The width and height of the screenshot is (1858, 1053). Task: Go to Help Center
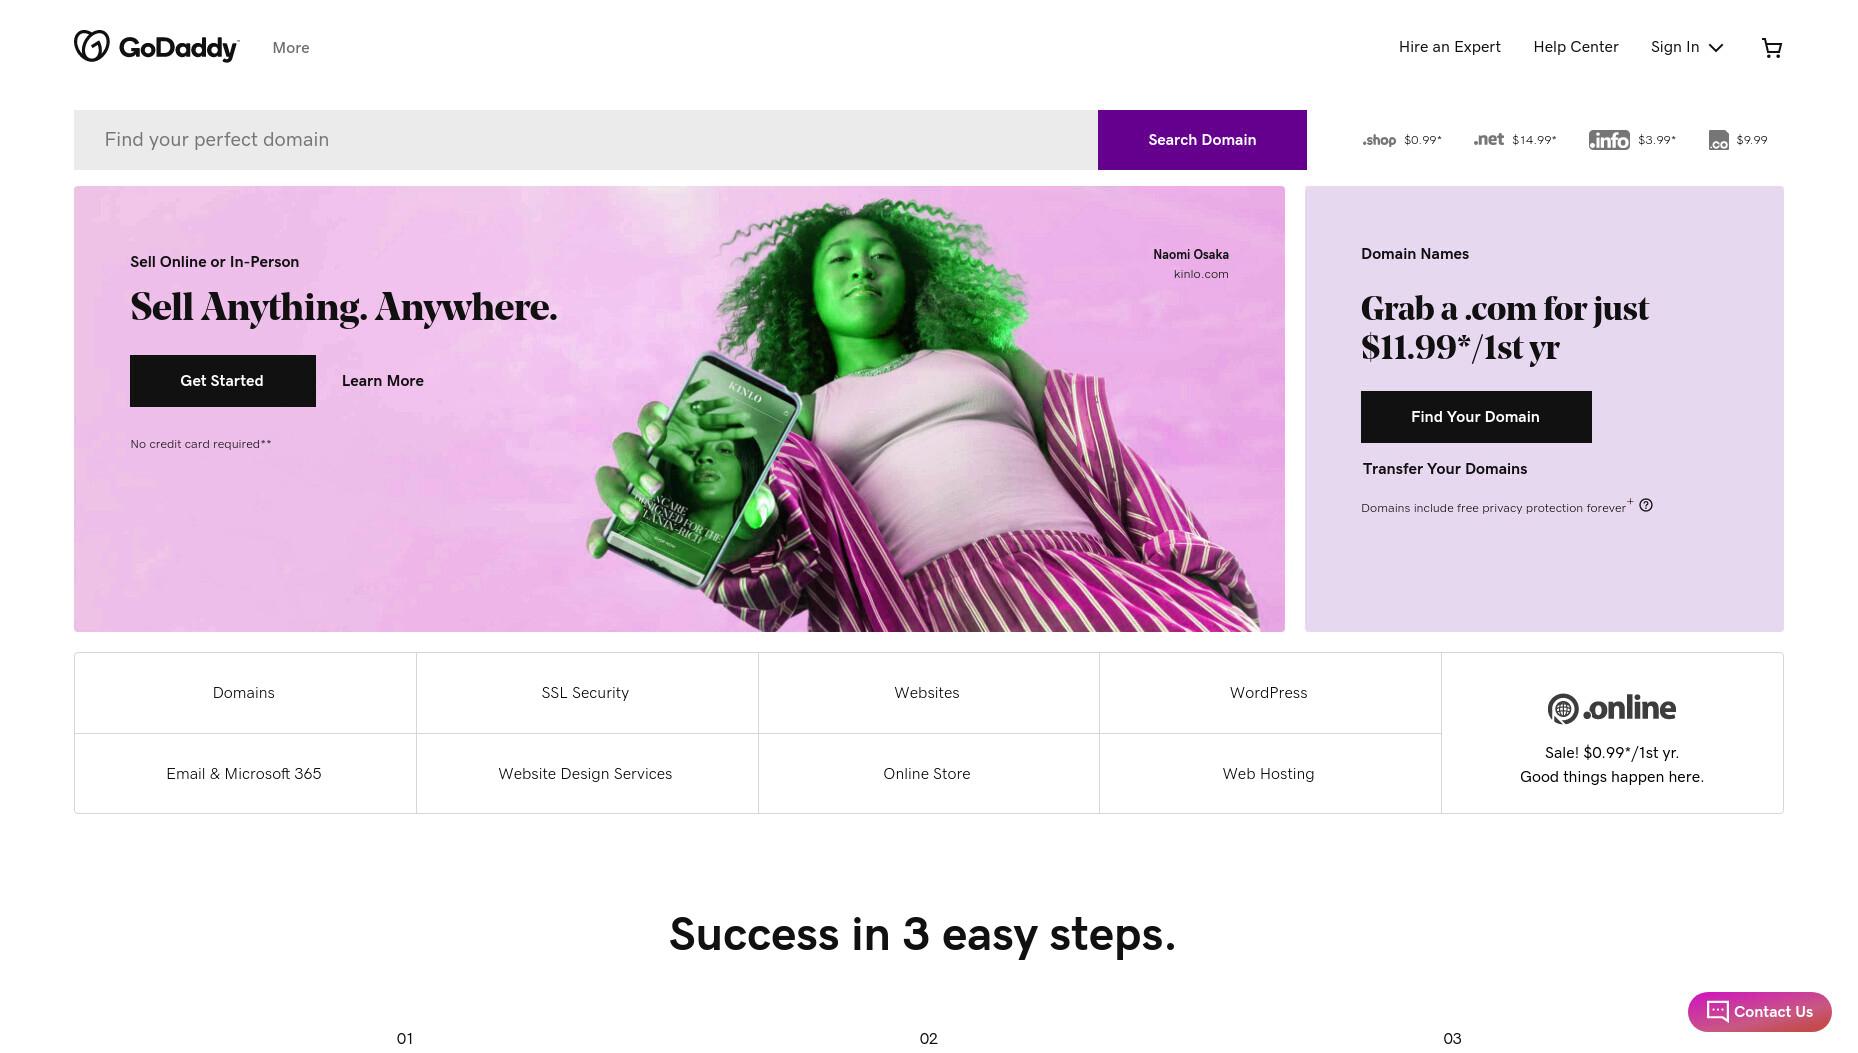click(x=1575, y=47)
